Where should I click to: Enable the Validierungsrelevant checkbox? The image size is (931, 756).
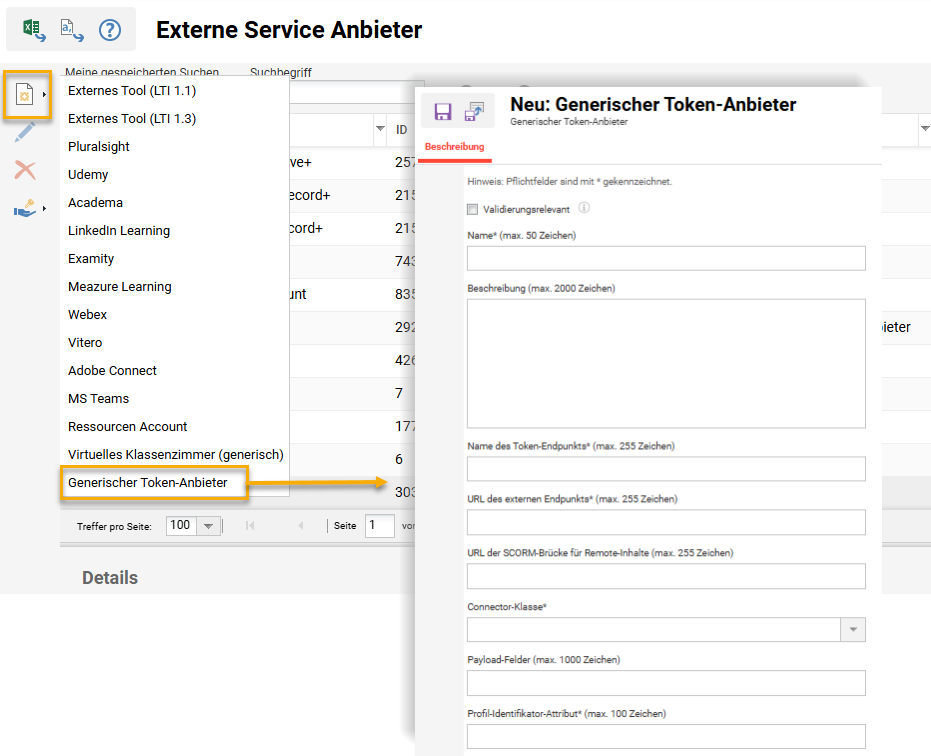(472, 210)
